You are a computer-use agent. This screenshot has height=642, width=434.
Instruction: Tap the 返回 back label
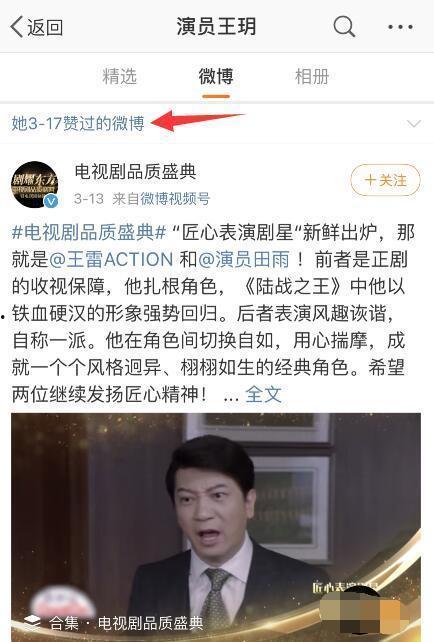(x=45, y=27)
